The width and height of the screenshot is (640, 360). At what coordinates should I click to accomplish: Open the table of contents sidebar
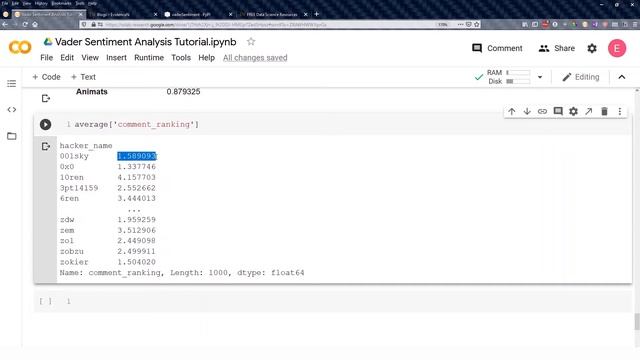pos(11,84)
